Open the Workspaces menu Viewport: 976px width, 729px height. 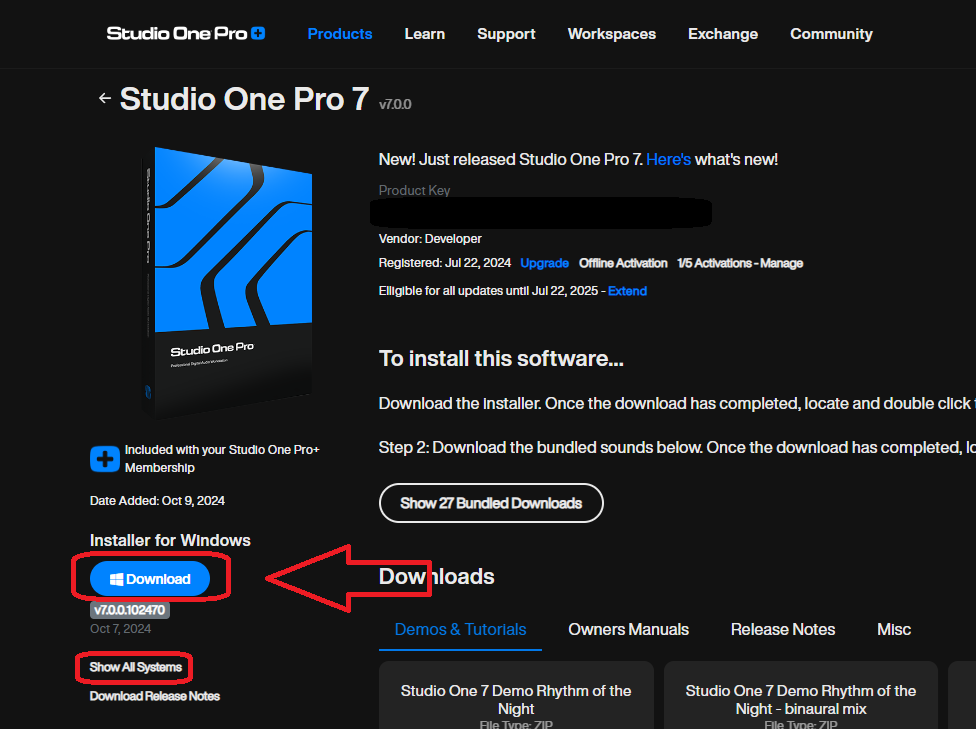[611, 33]
